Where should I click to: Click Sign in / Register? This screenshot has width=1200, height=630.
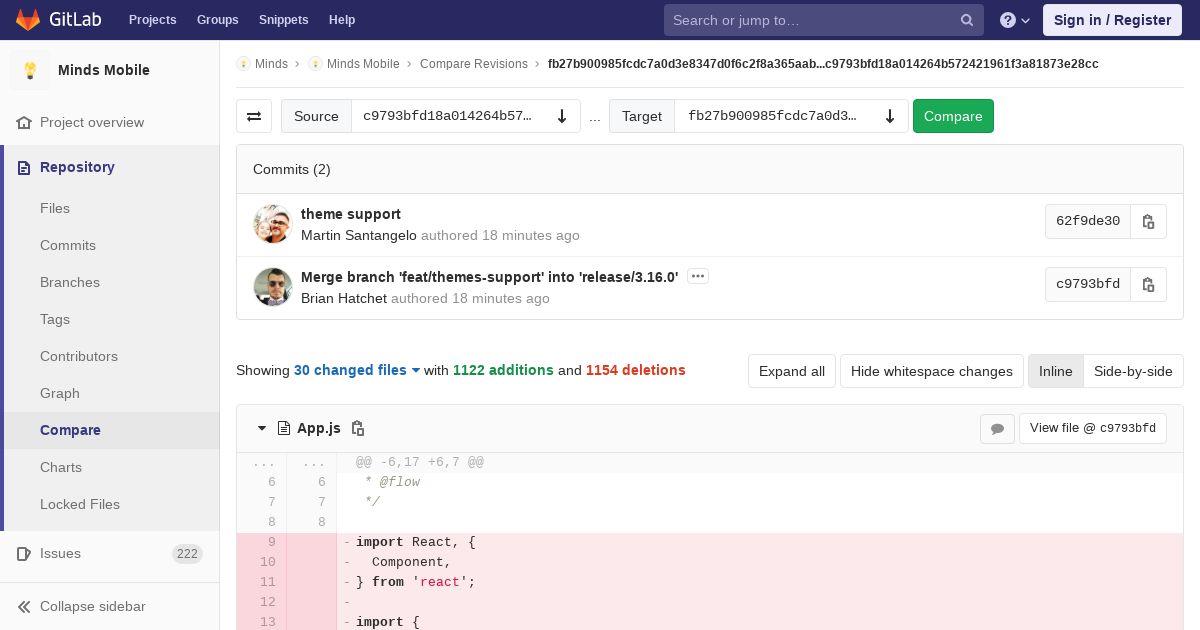[1113, 20]
